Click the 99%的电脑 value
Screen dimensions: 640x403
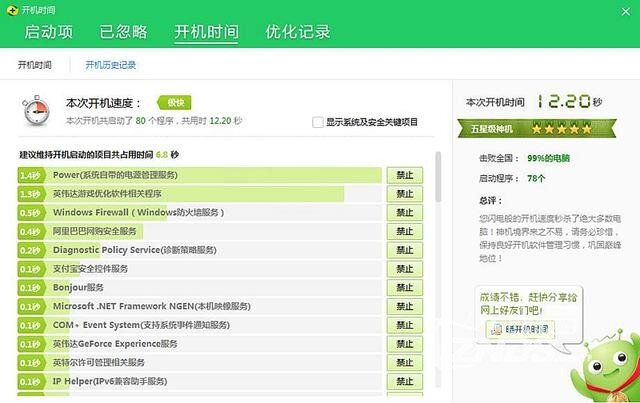[548, 158]
